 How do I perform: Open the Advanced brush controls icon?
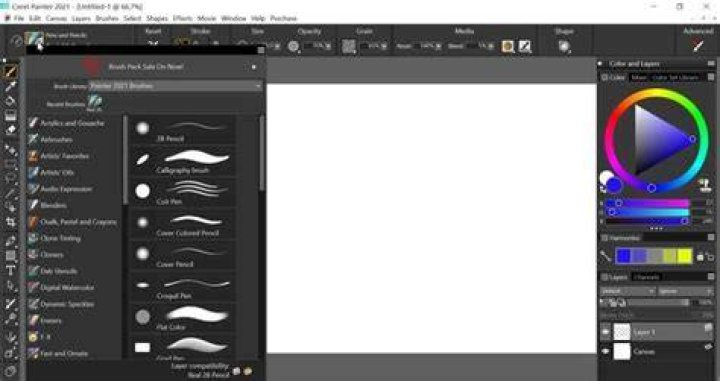(698, 46)
